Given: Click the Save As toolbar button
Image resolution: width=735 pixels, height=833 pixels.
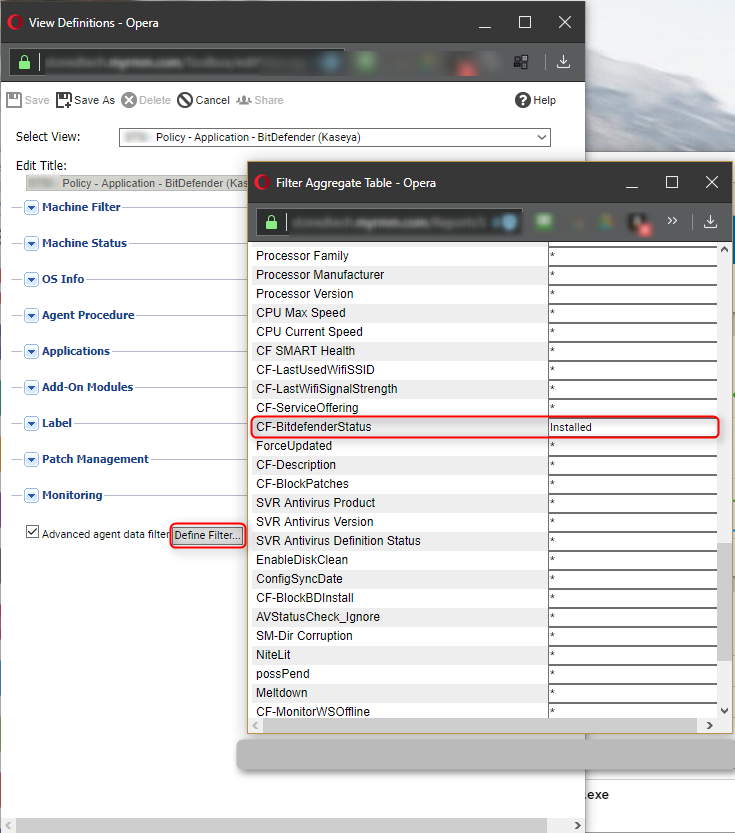Looking at the screenshot, I should click(x=86, y=100).
